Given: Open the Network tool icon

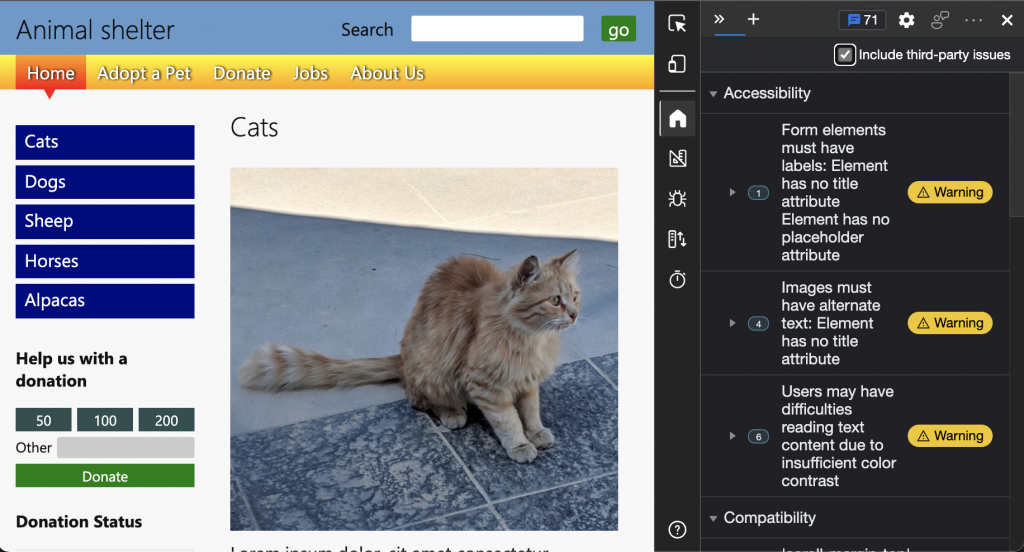Looking at the screenshot, I should click(x=677, y=239).
